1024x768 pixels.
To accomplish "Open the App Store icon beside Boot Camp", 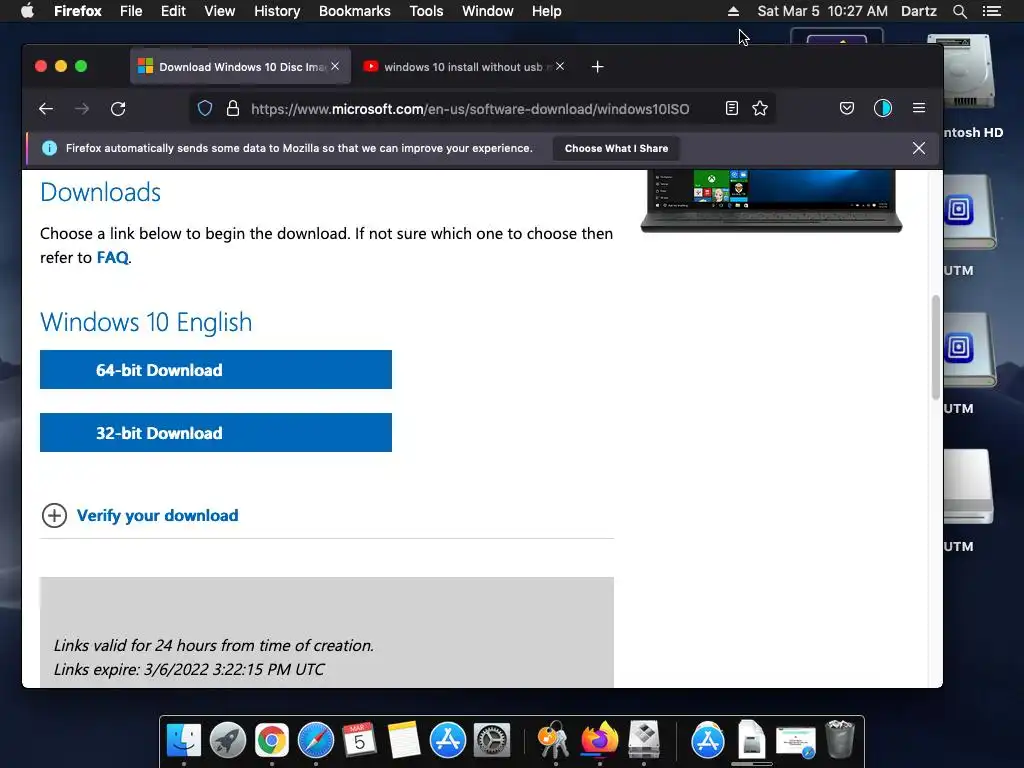I will (707, 741).
